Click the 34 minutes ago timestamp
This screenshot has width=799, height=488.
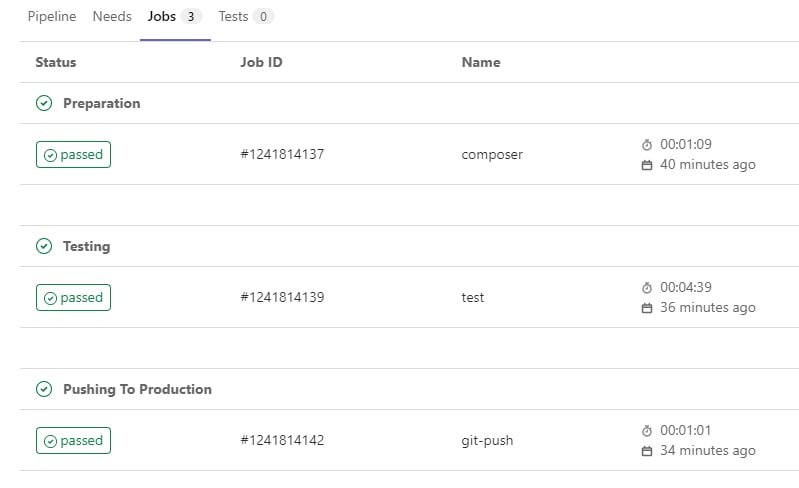[708, 451]
